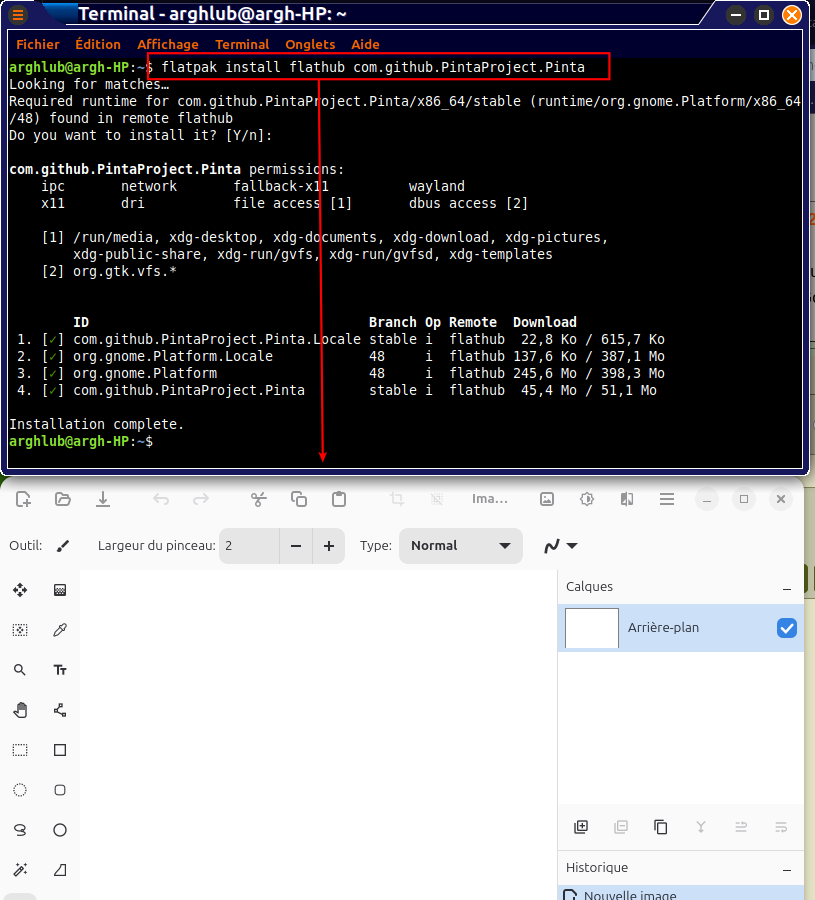Image resolution: width=815 pixels, height=900 pixels.
Task: Click the delete layer icon
Action: pos(621,827)
